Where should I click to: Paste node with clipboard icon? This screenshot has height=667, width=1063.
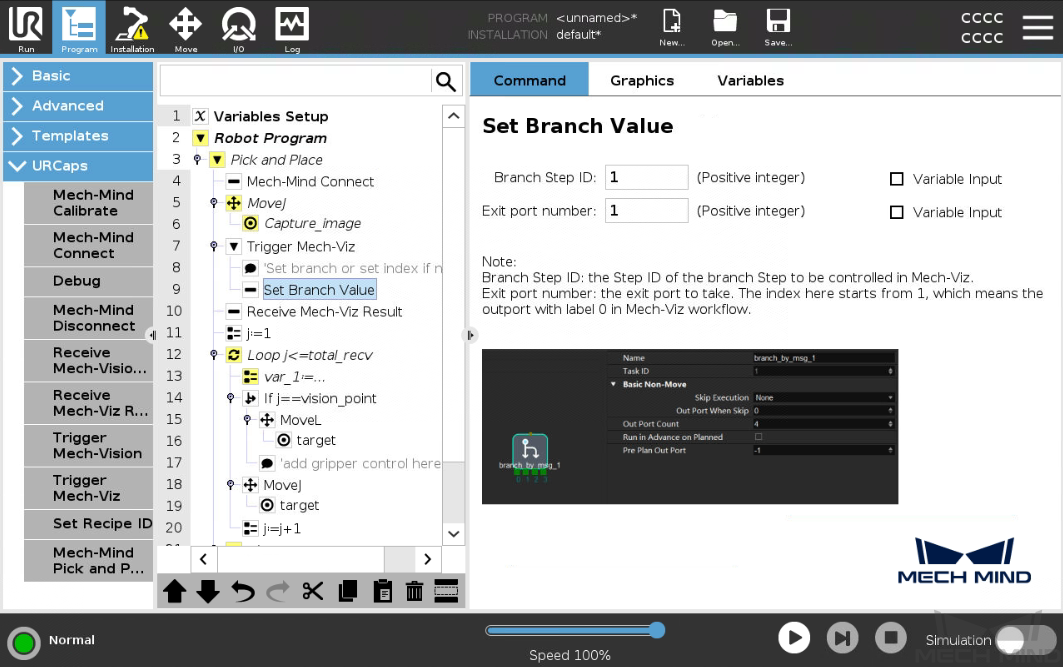tap(382, 591)
